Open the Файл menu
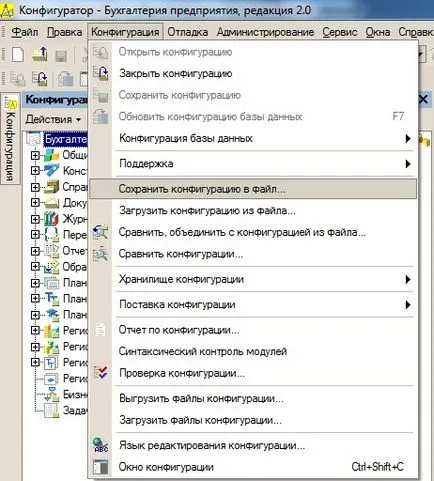Screen dimensions: 434x481 pyautogui.click(x=24, y=32)
